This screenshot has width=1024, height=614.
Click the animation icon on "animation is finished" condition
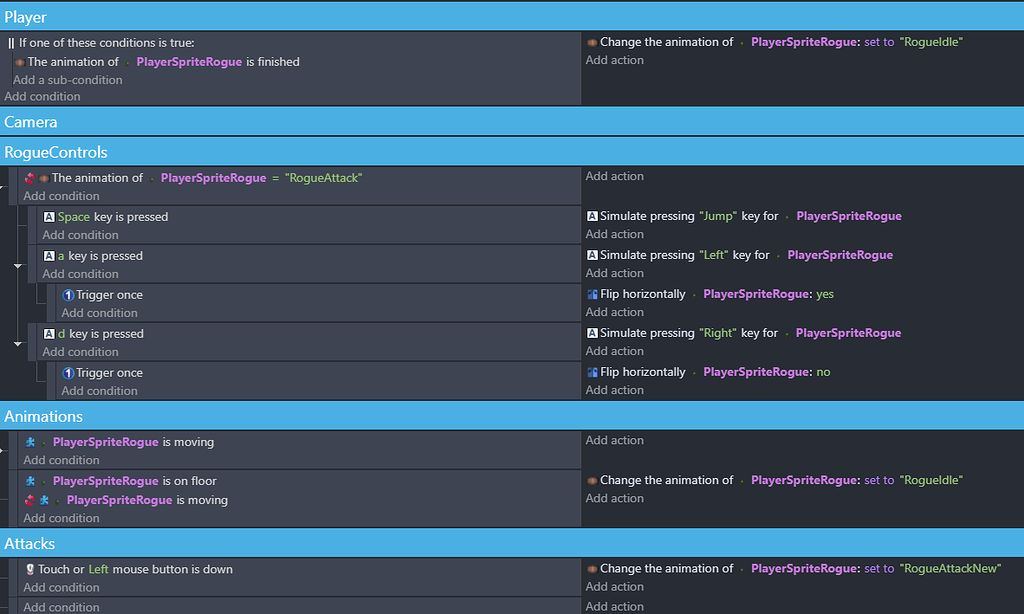18,61
